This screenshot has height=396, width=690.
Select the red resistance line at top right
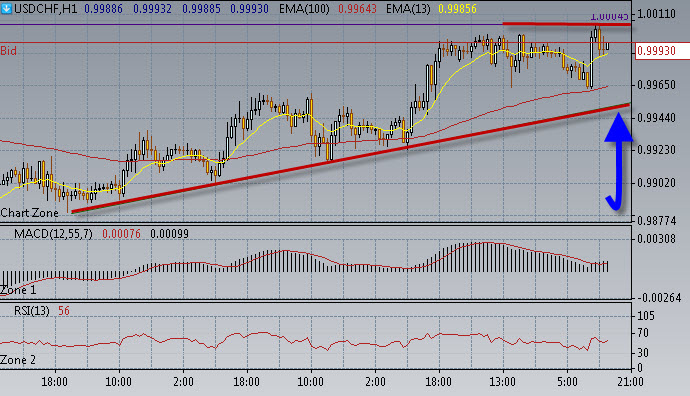pos(567,24)
